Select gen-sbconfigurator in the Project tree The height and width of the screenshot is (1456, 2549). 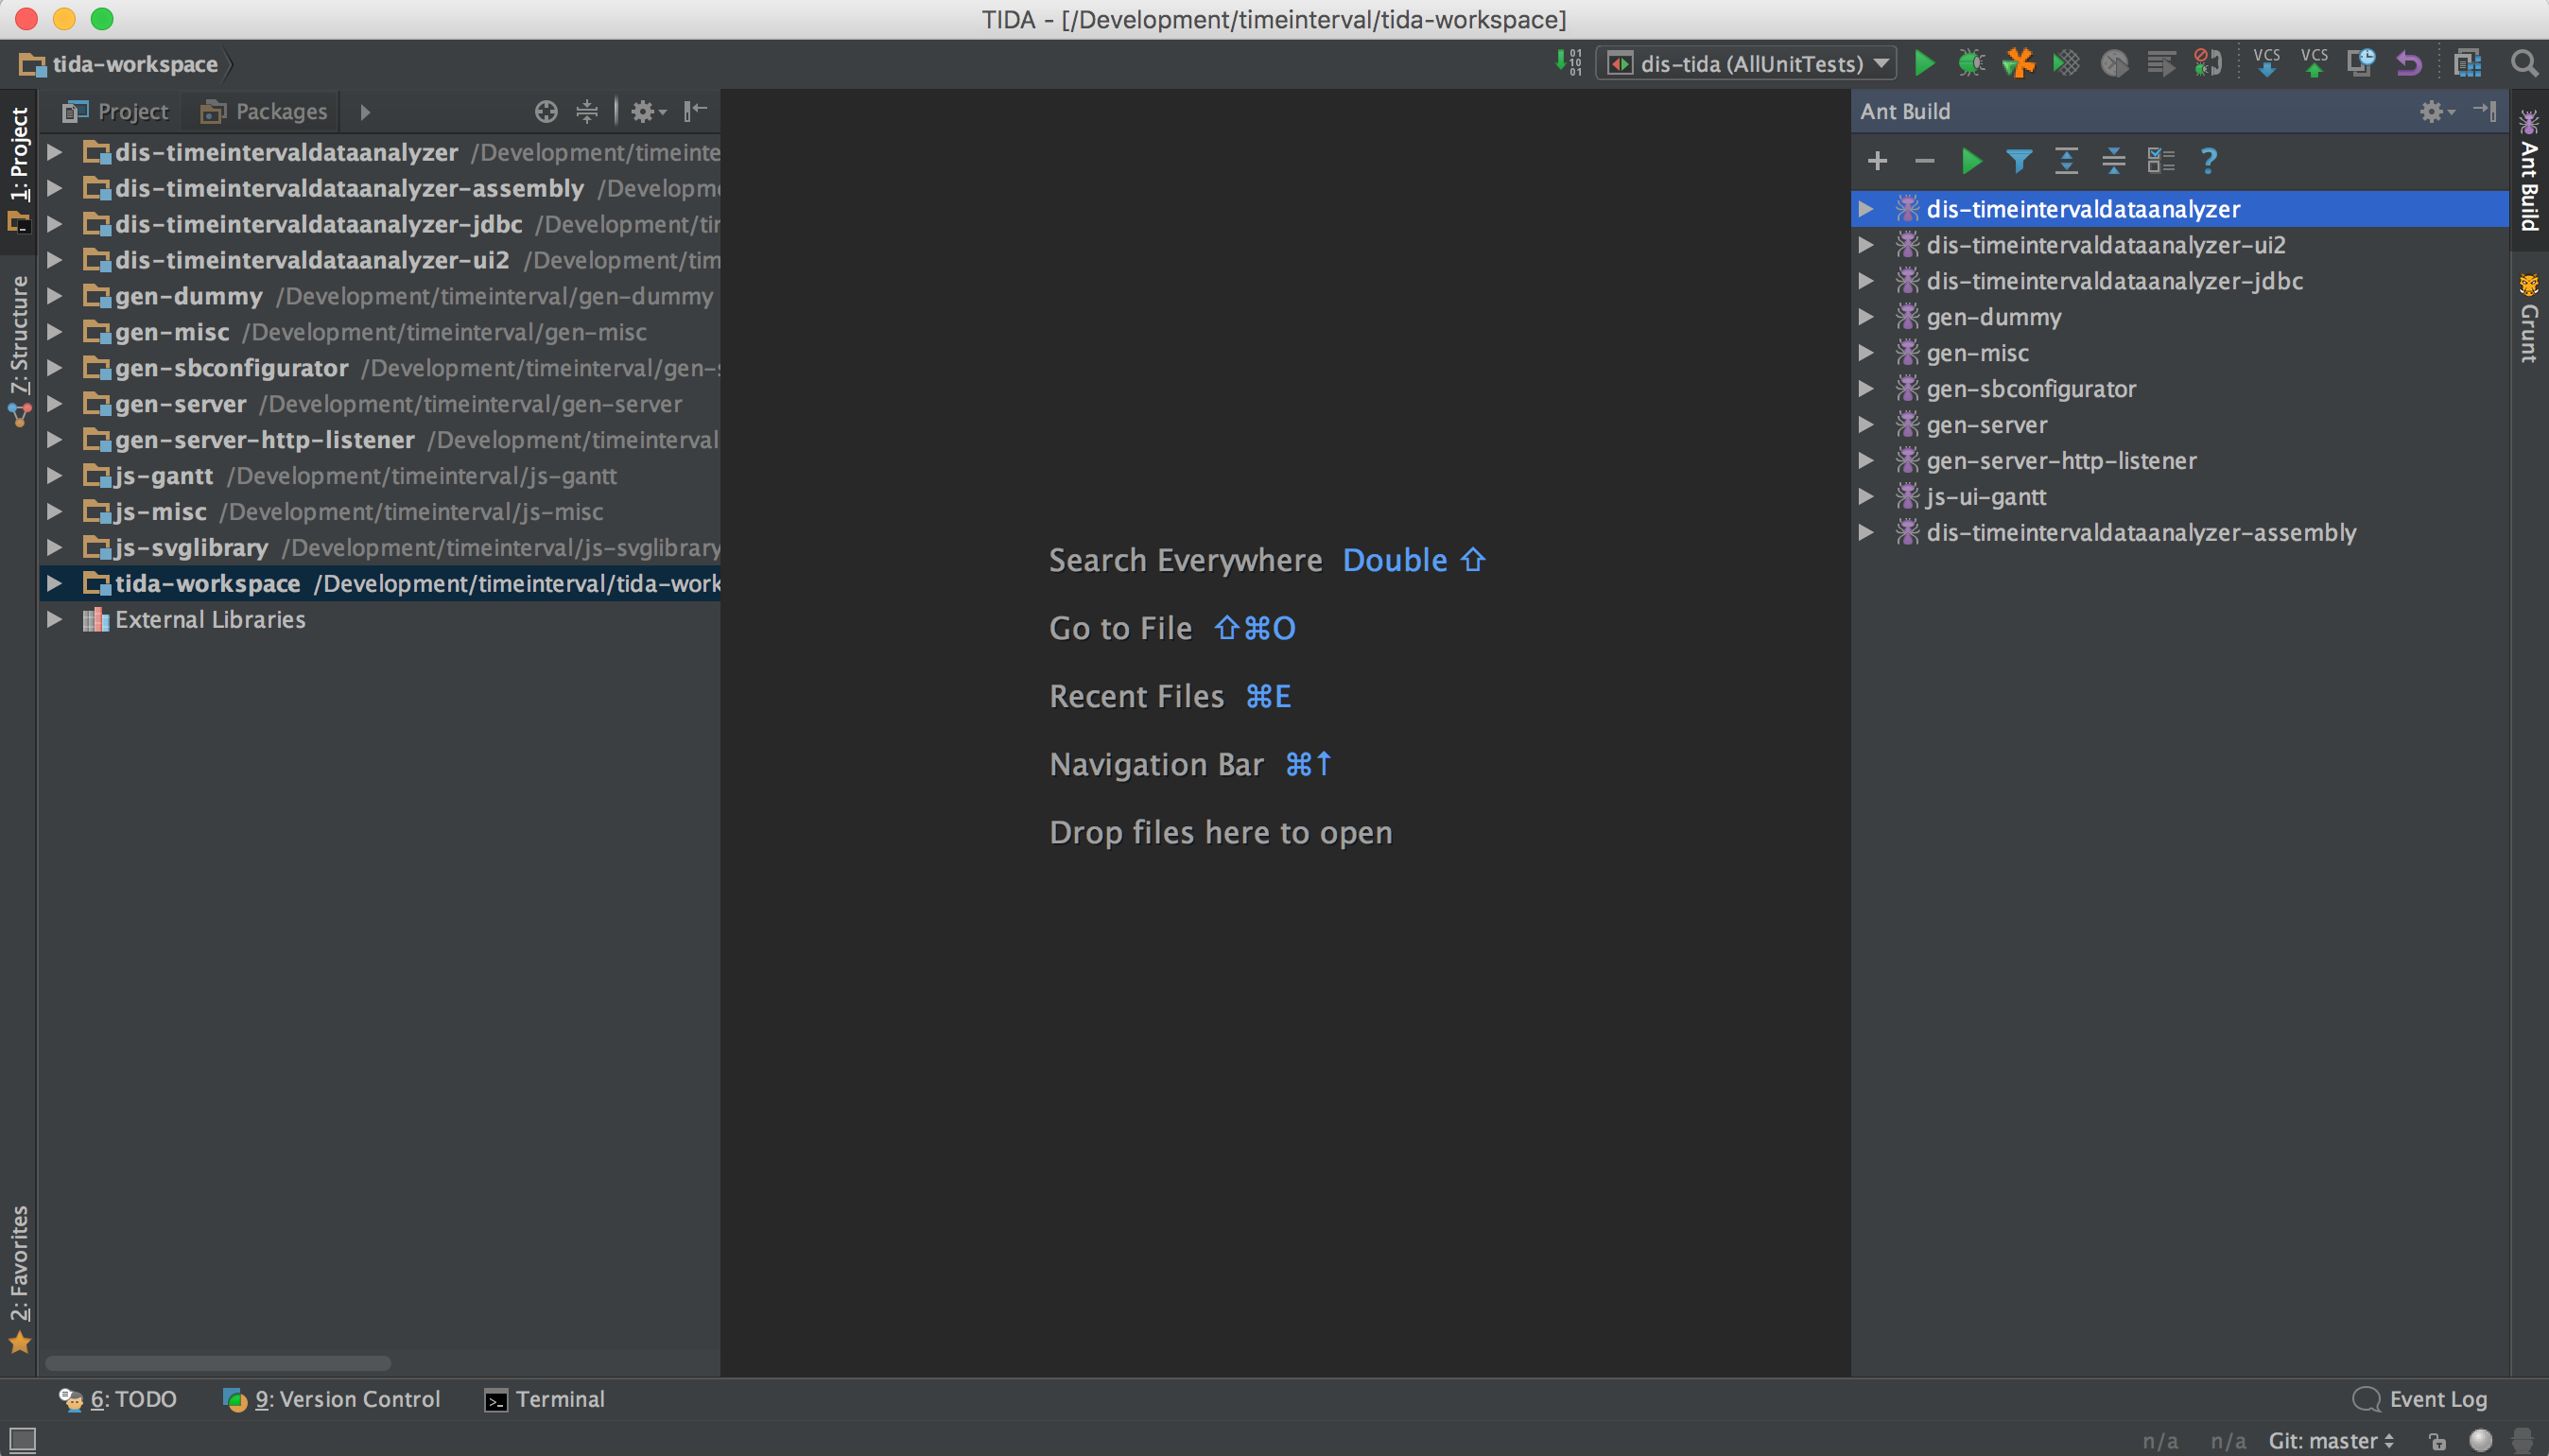(x=380, y=368)
